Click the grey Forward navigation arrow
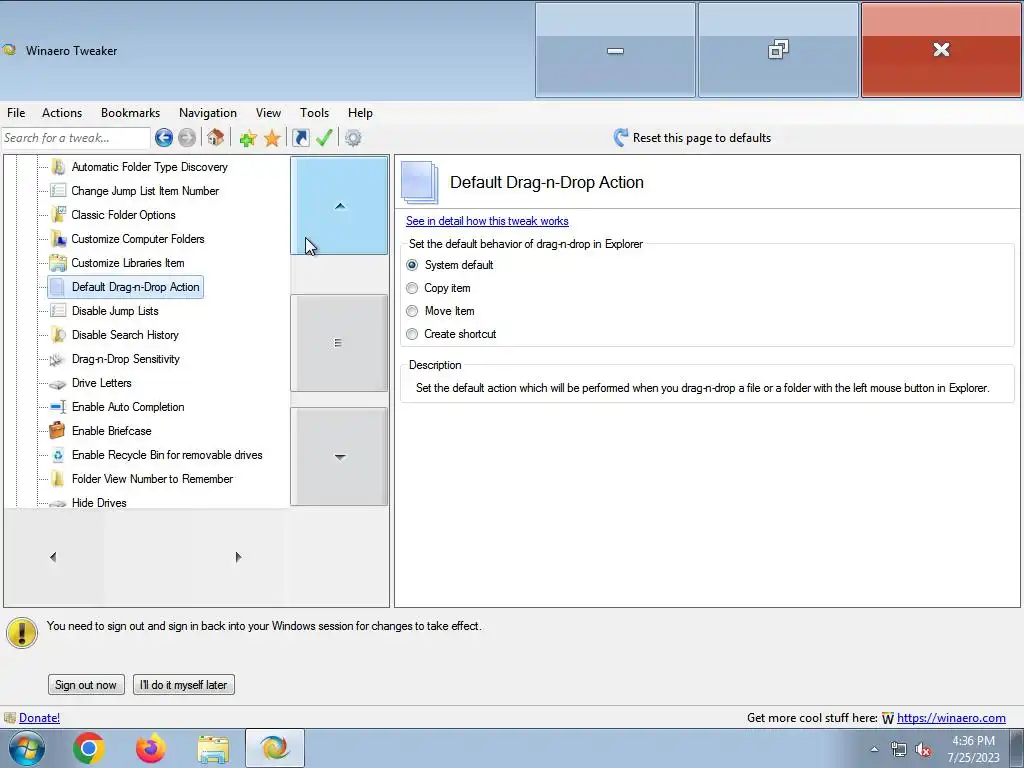The height and width of the screenshot is (768, 1024). pos(187,138)
